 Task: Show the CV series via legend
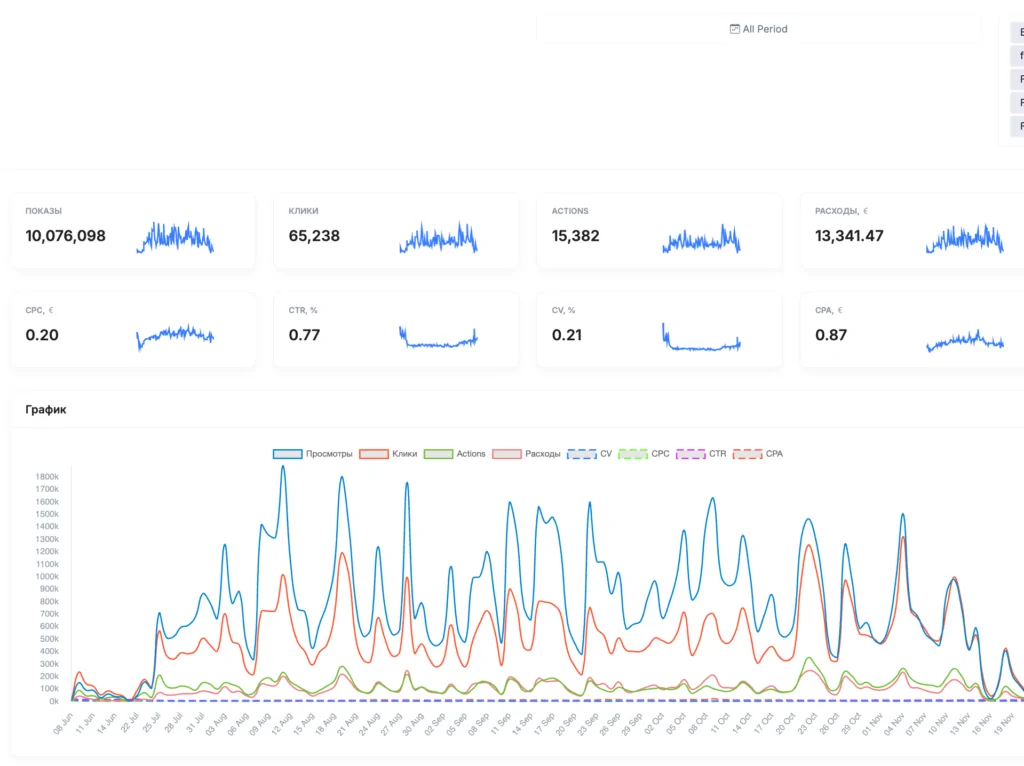coord(590,454)
